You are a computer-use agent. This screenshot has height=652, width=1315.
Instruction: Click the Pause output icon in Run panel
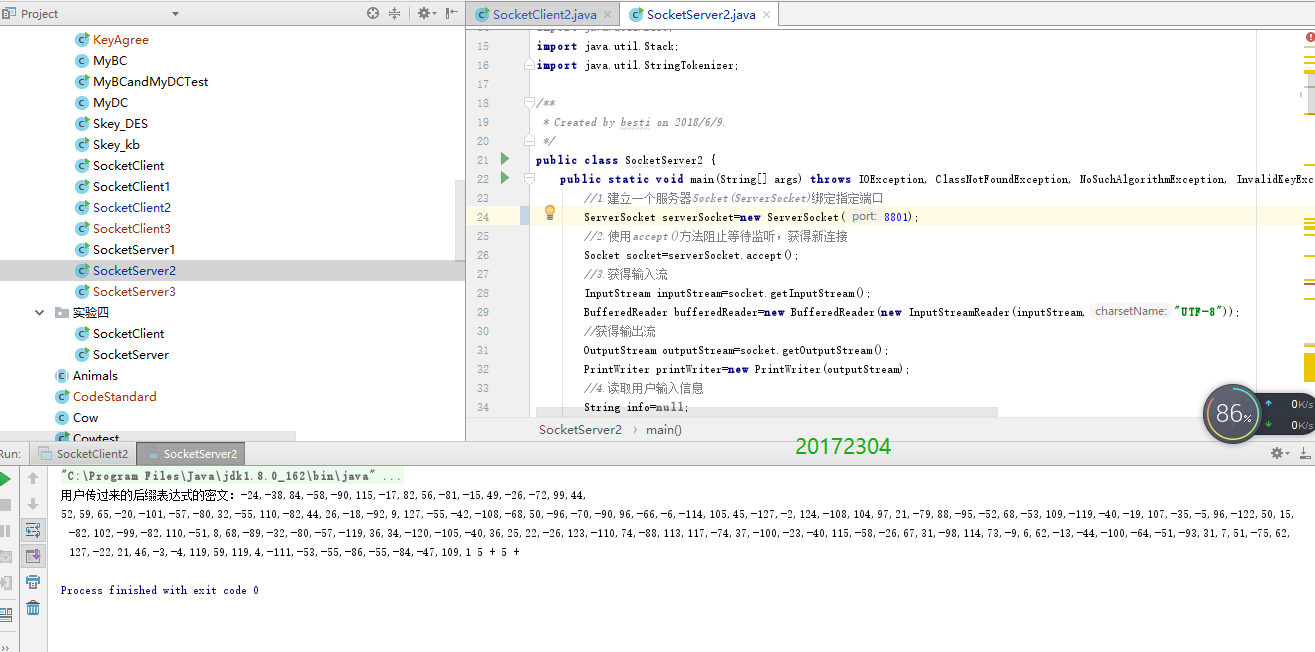[x=4, y=531]
